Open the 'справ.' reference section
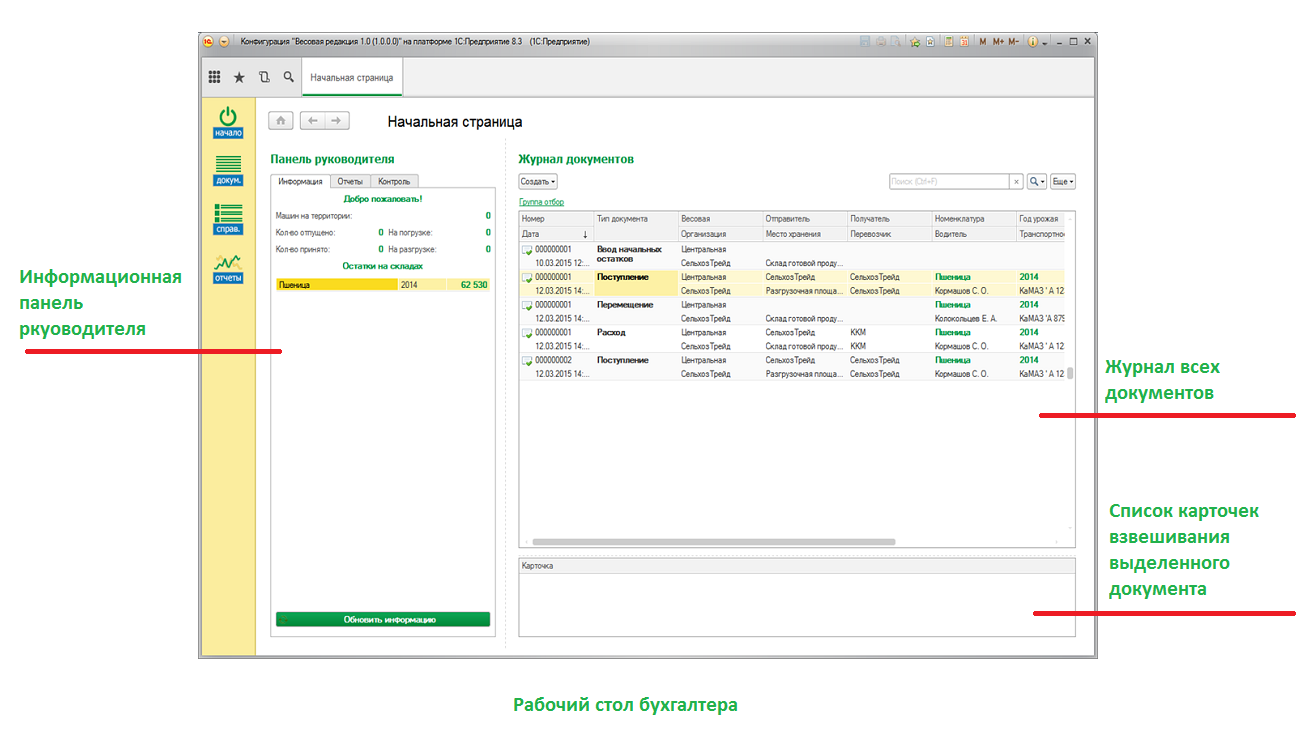Screen dimensions: 1306x732 click(x=228, y=218)
